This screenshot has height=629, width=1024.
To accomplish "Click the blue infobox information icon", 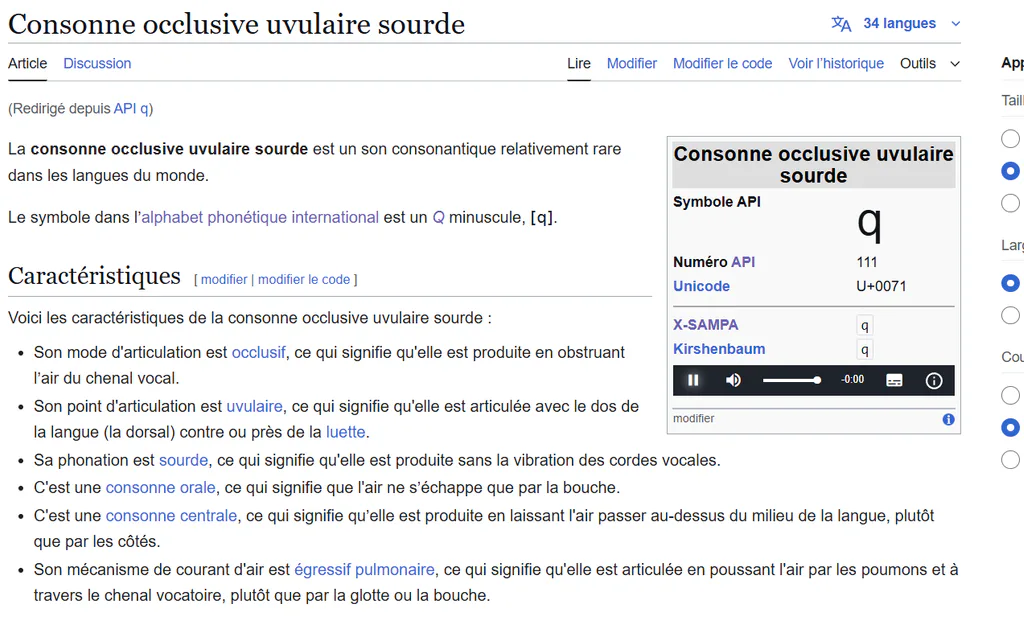I will pyautogui.click(x=948, y=419).
